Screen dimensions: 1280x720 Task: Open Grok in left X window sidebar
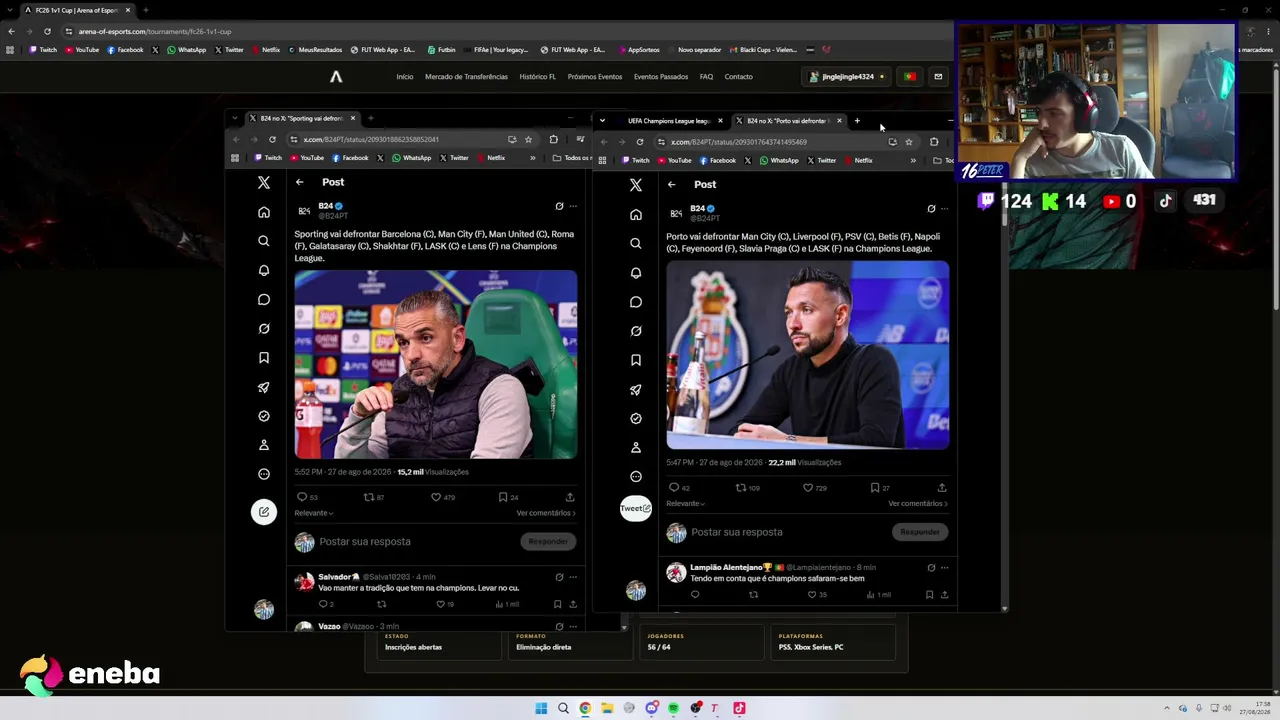click(x=264, y=328)
